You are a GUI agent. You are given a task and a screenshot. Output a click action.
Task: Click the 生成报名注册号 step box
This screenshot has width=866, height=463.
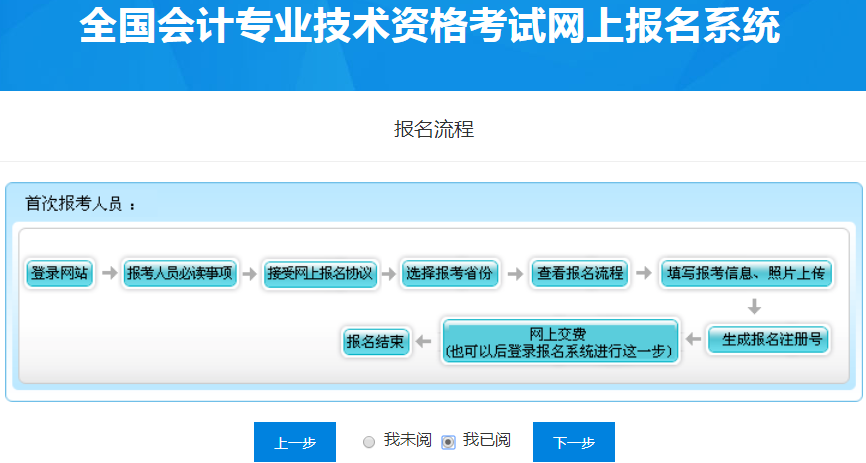(x=767, y=340)
